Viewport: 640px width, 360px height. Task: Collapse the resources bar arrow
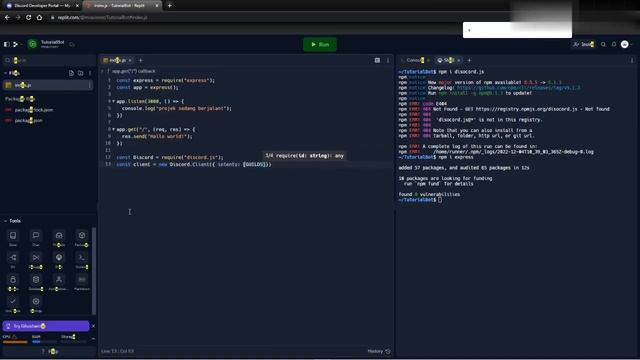click(x=93, y=338)
